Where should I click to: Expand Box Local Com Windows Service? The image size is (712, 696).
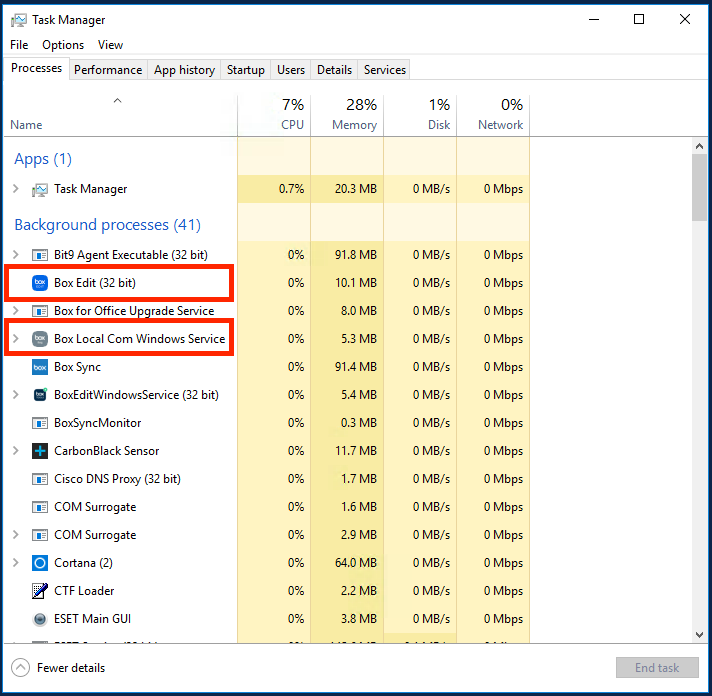click(x=16, y=339)
